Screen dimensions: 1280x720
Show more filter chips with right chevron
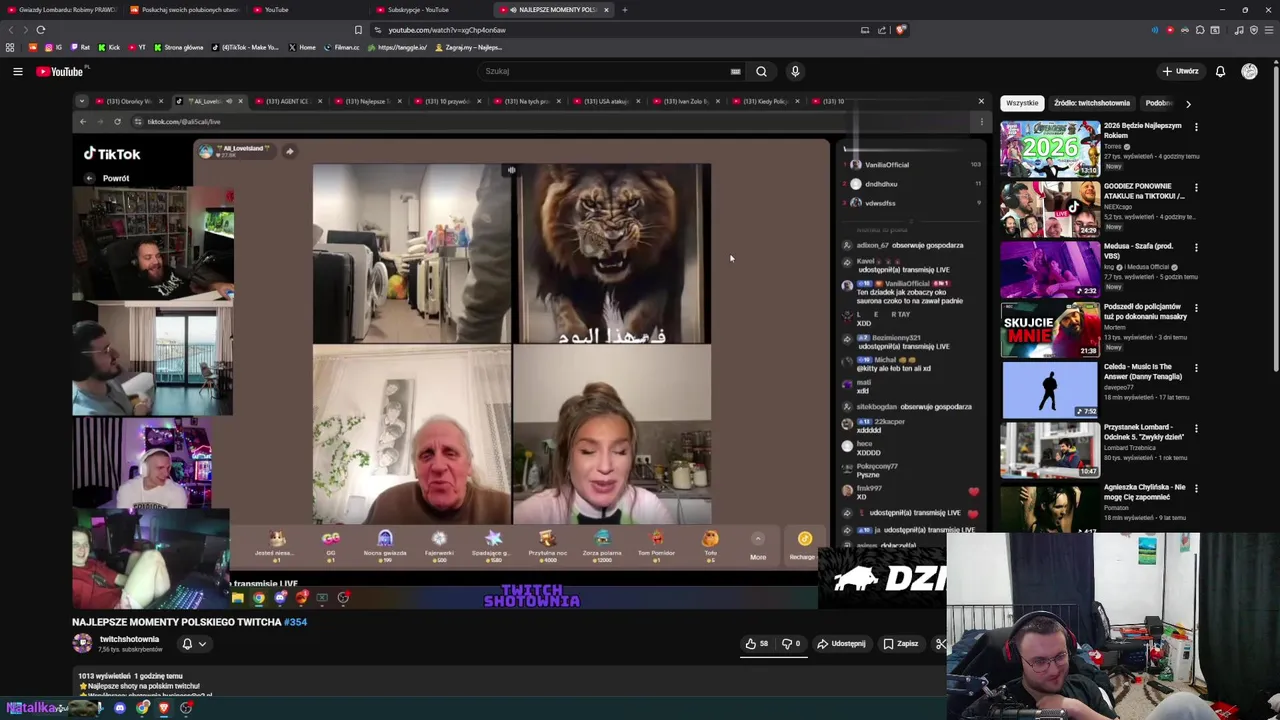[x=1188, y=103]
